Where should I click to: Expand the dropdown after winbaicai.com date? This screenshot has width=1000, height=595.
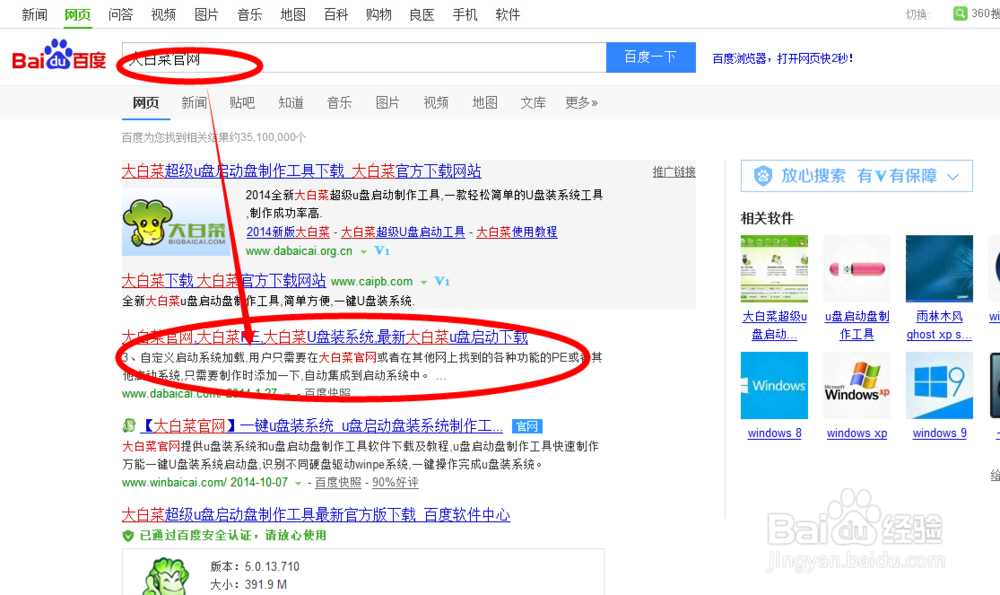[298, 483]
